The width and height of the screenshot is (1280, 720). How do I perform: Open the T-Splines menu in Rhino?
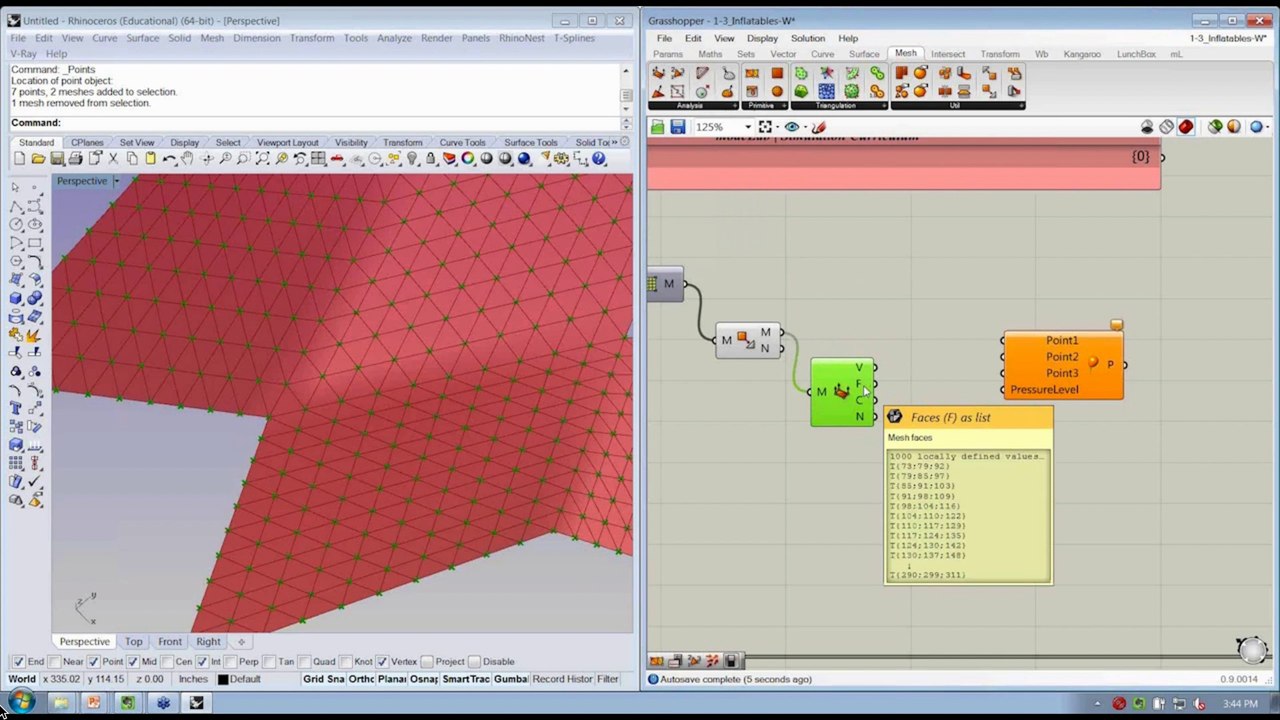574,38
